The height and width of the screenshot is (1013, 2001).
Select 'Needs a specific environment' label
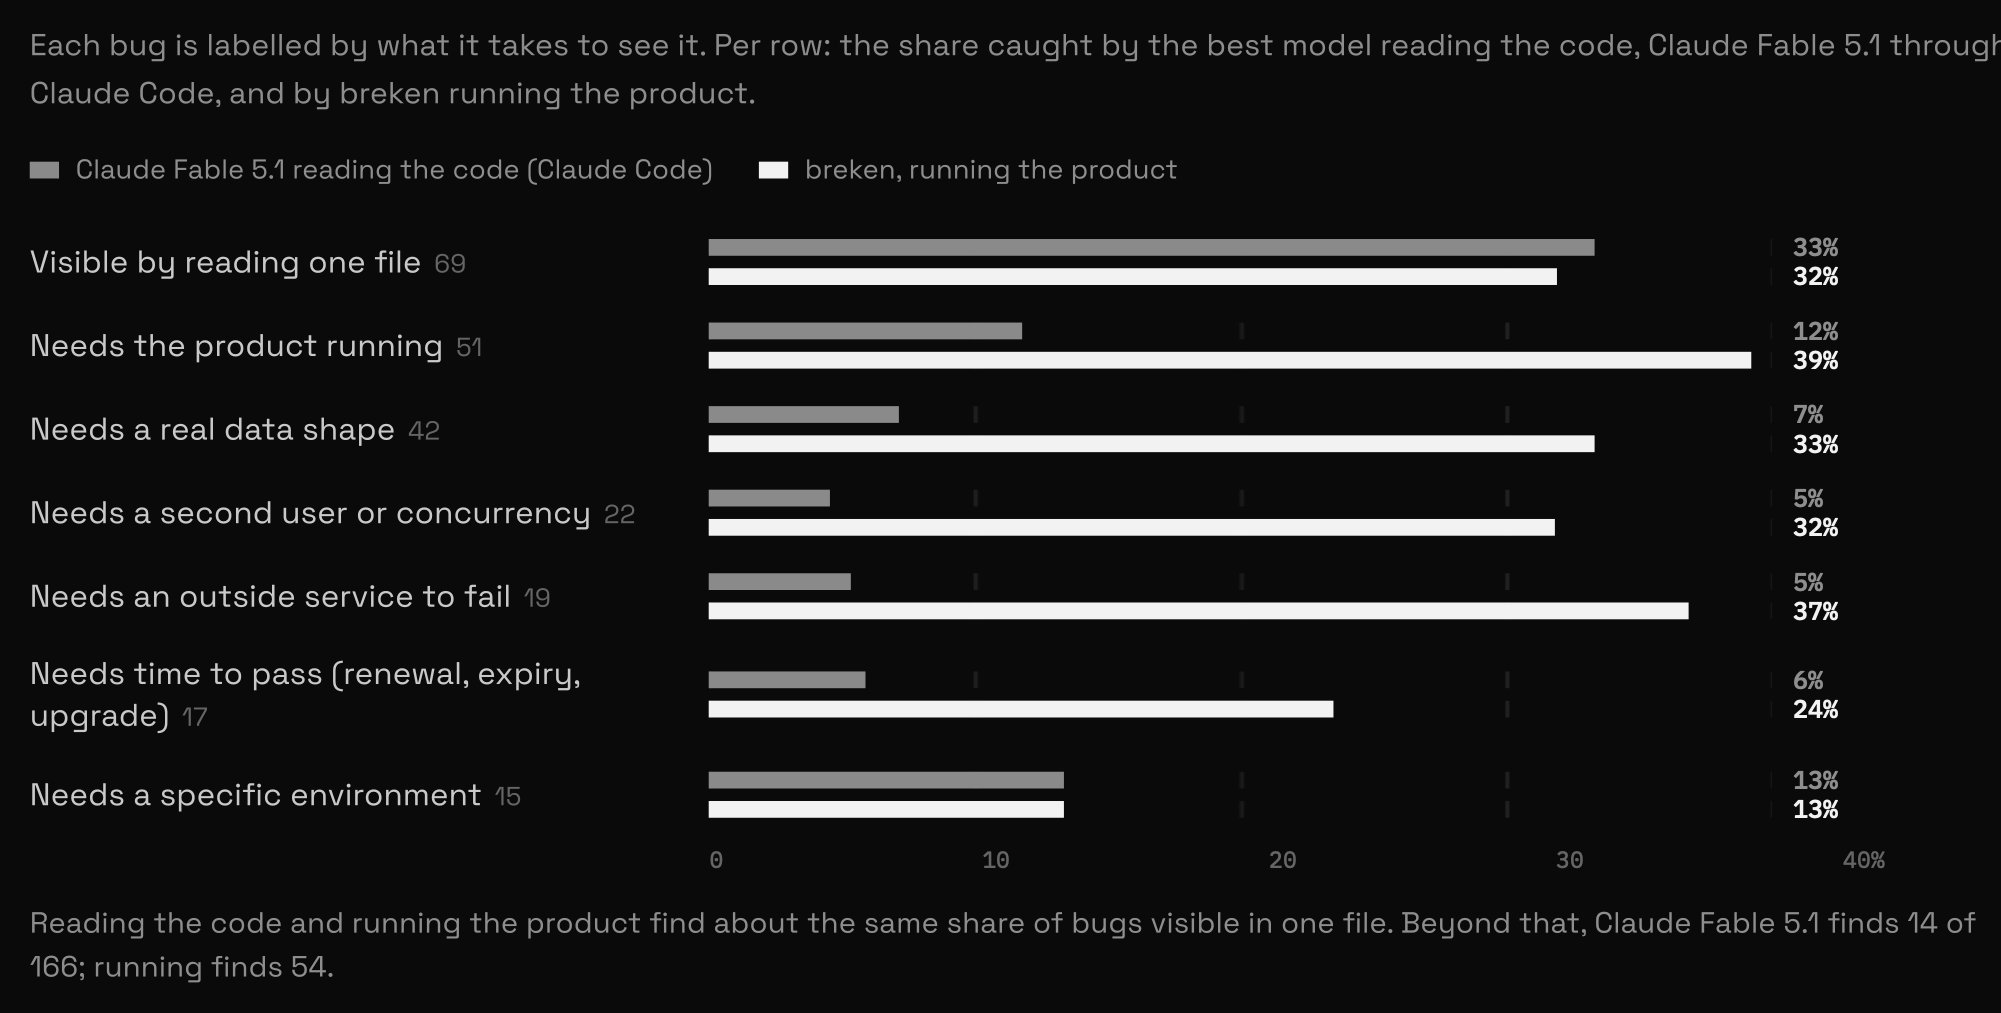(x=255, y=795)
